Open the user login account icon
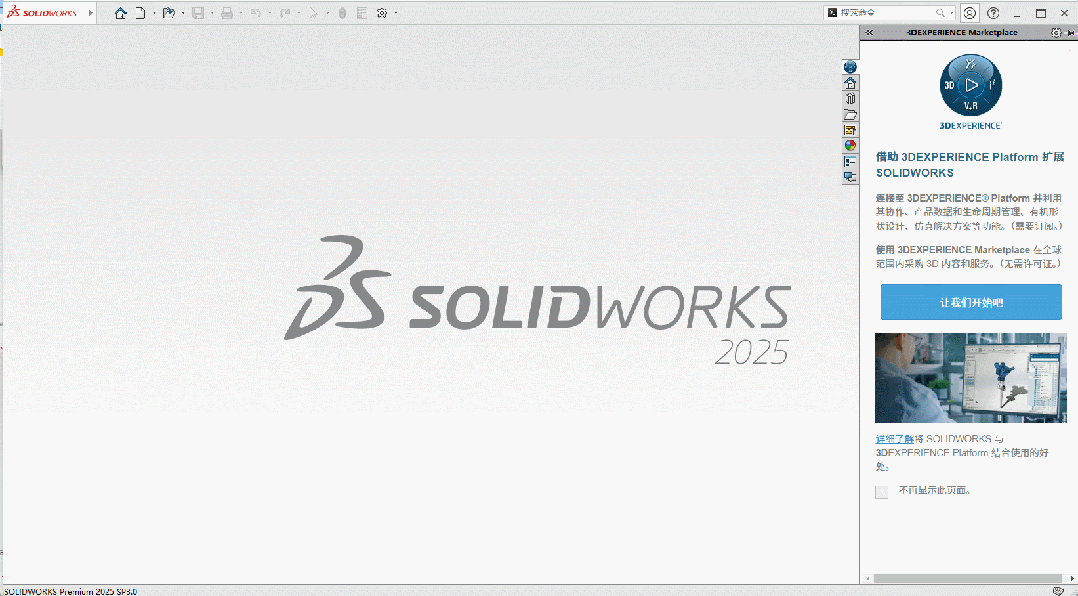The height and width of the screenshot is (596, 1078). point(969,12)
